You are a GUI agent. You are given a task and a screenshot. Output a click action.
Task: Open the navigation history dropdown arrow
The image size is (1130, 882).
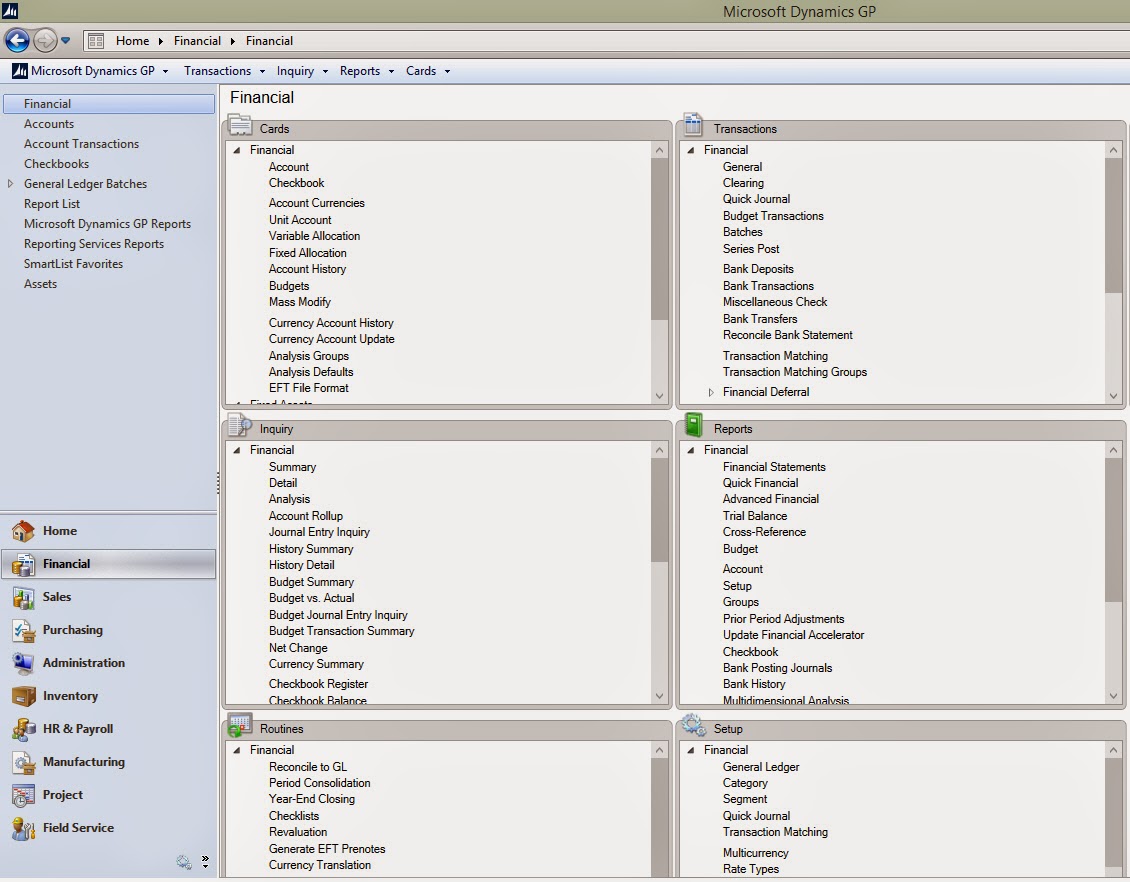pos(66,41)
